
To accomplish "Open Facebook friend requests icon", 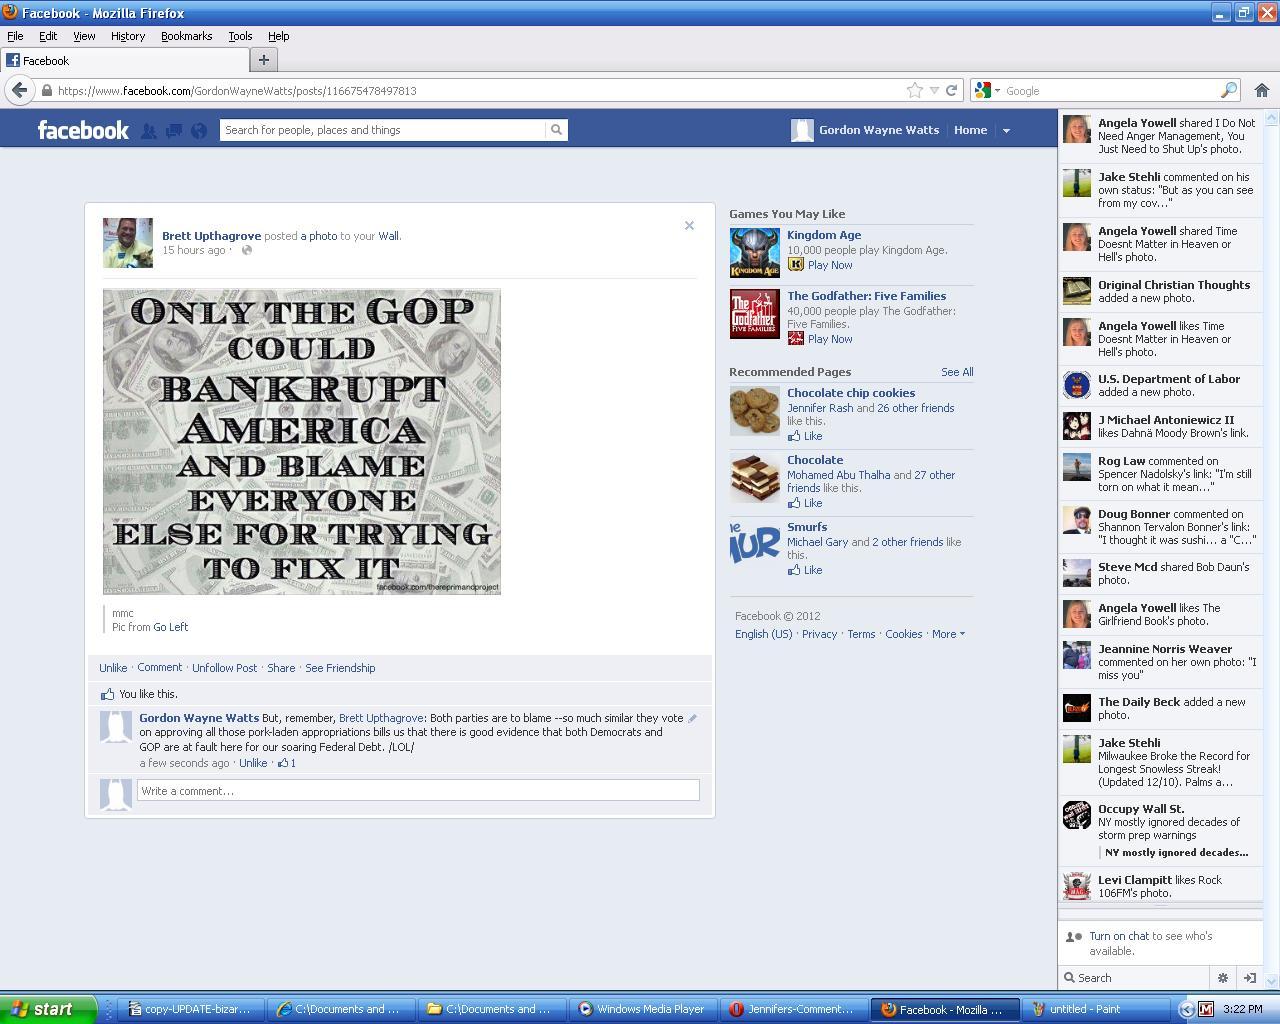I will tap(148, 130).
